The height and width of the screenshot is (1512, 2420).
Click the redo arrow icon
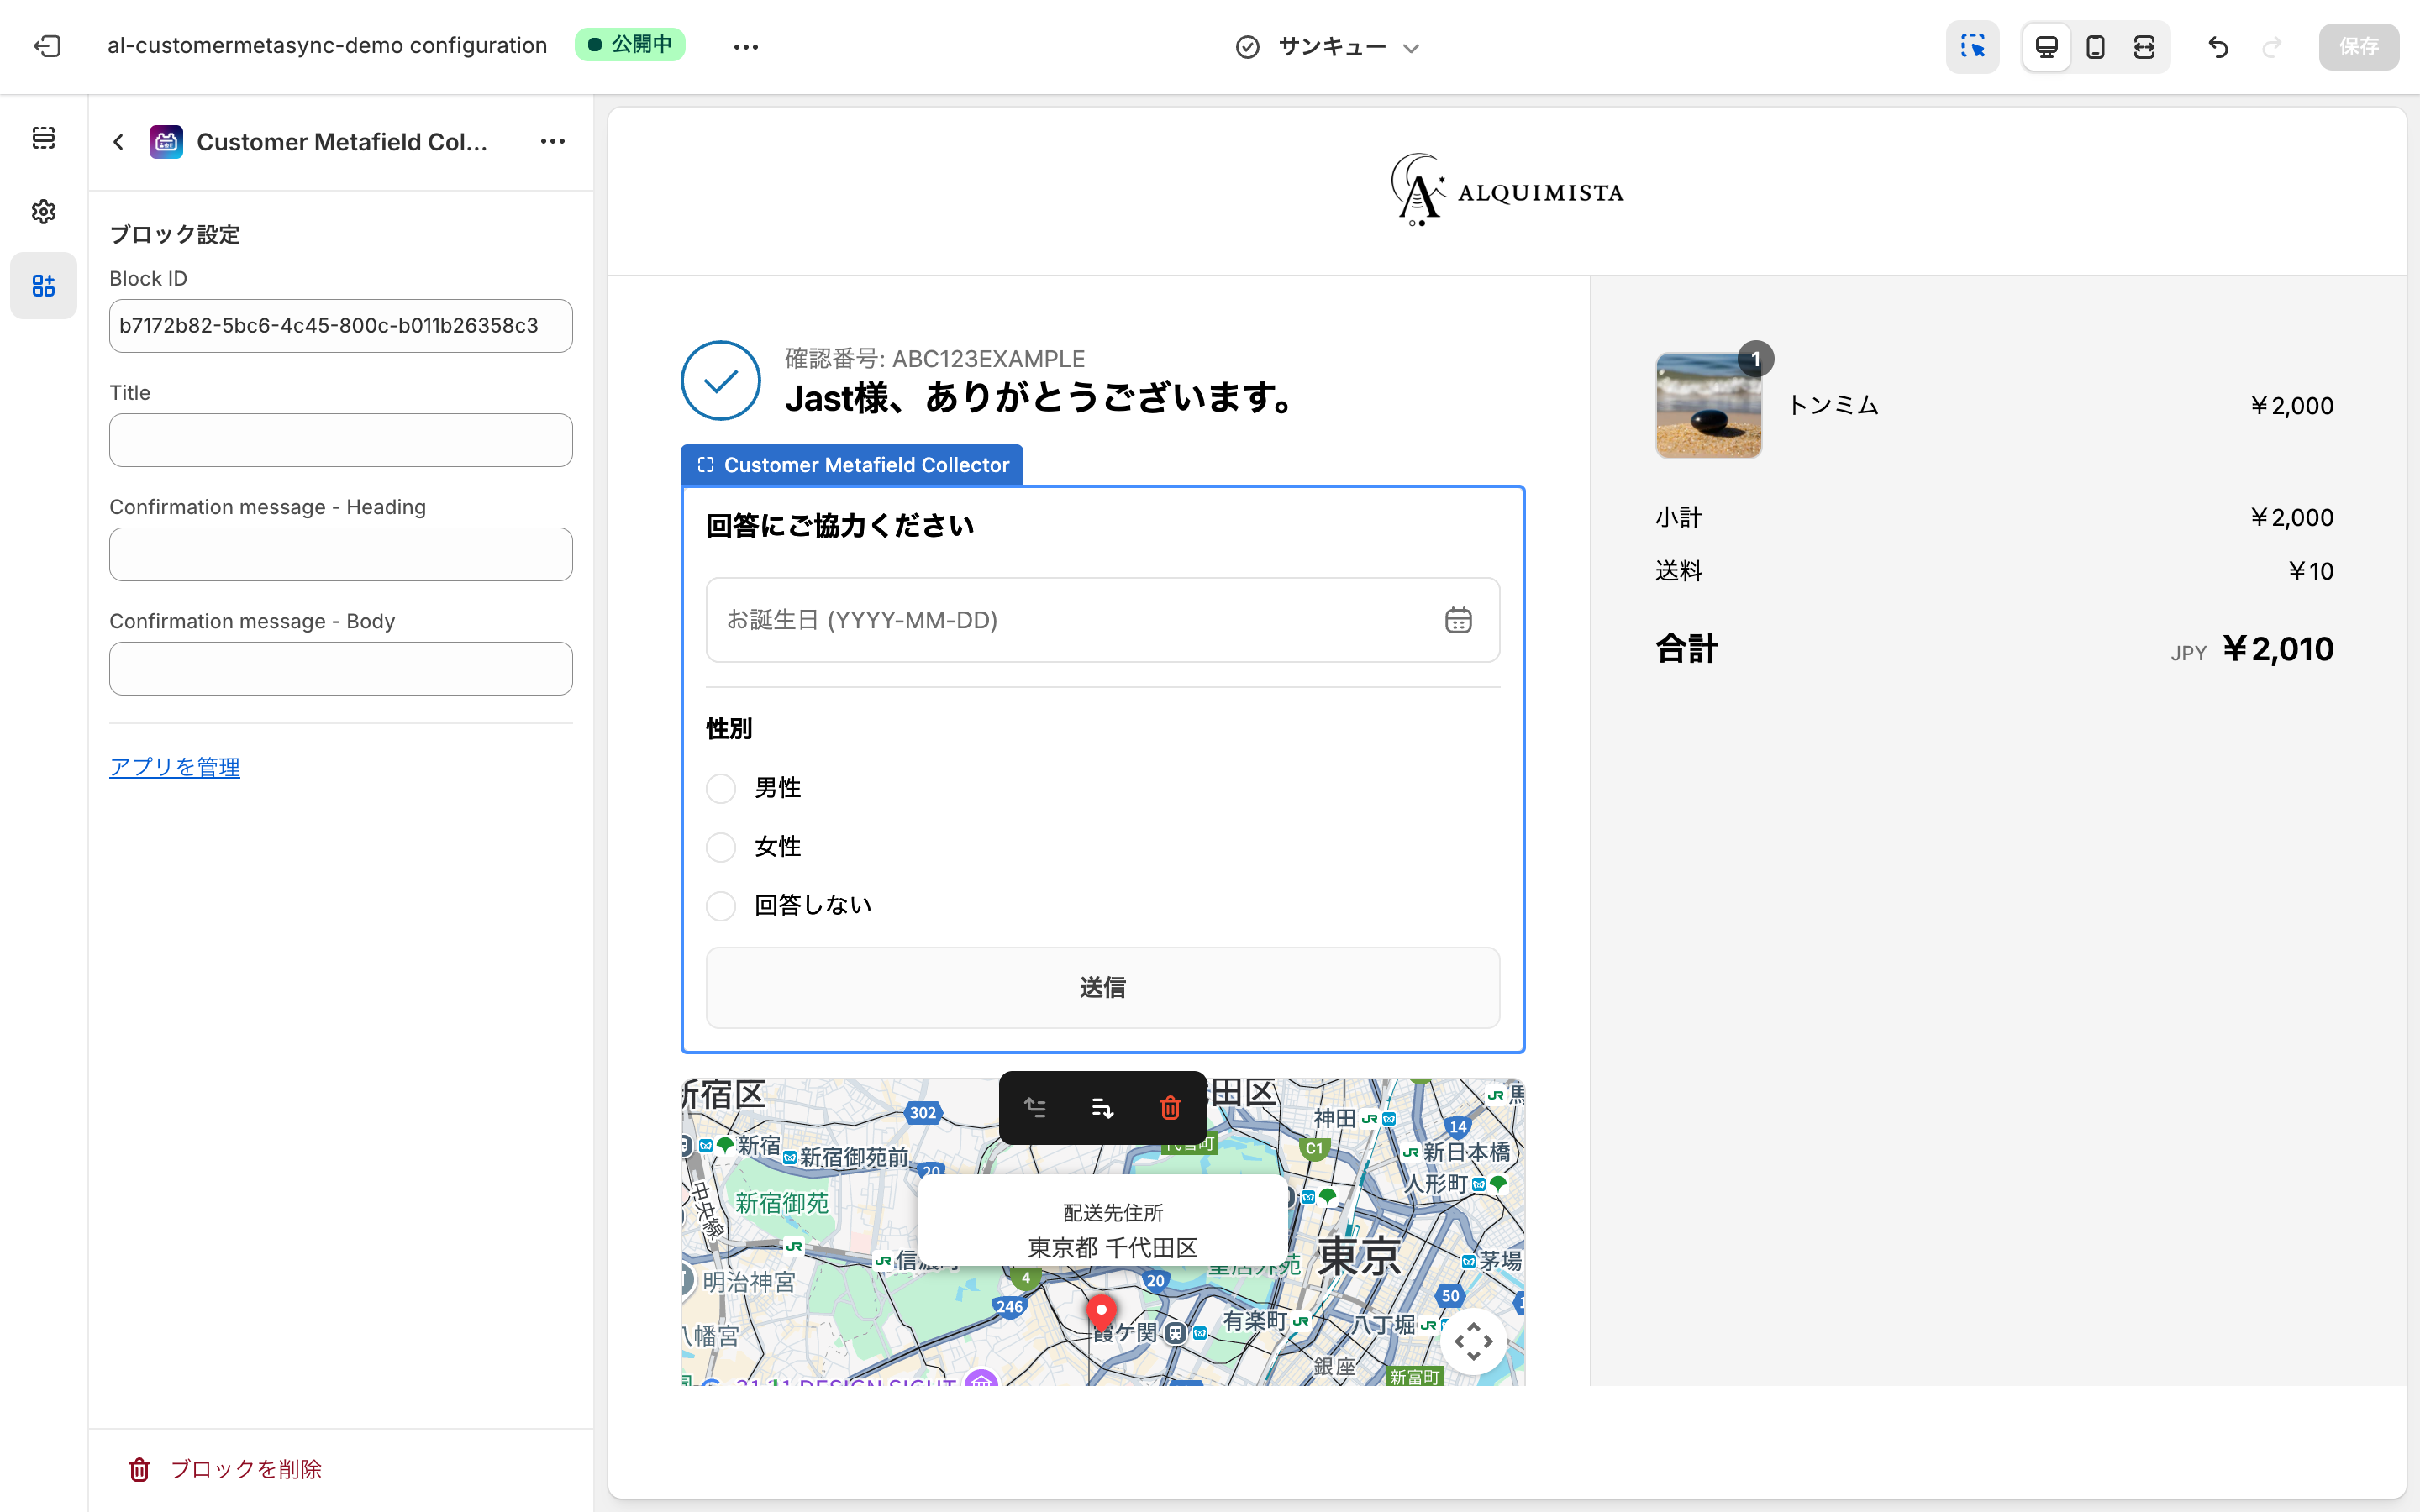[x=2271, y=46]
